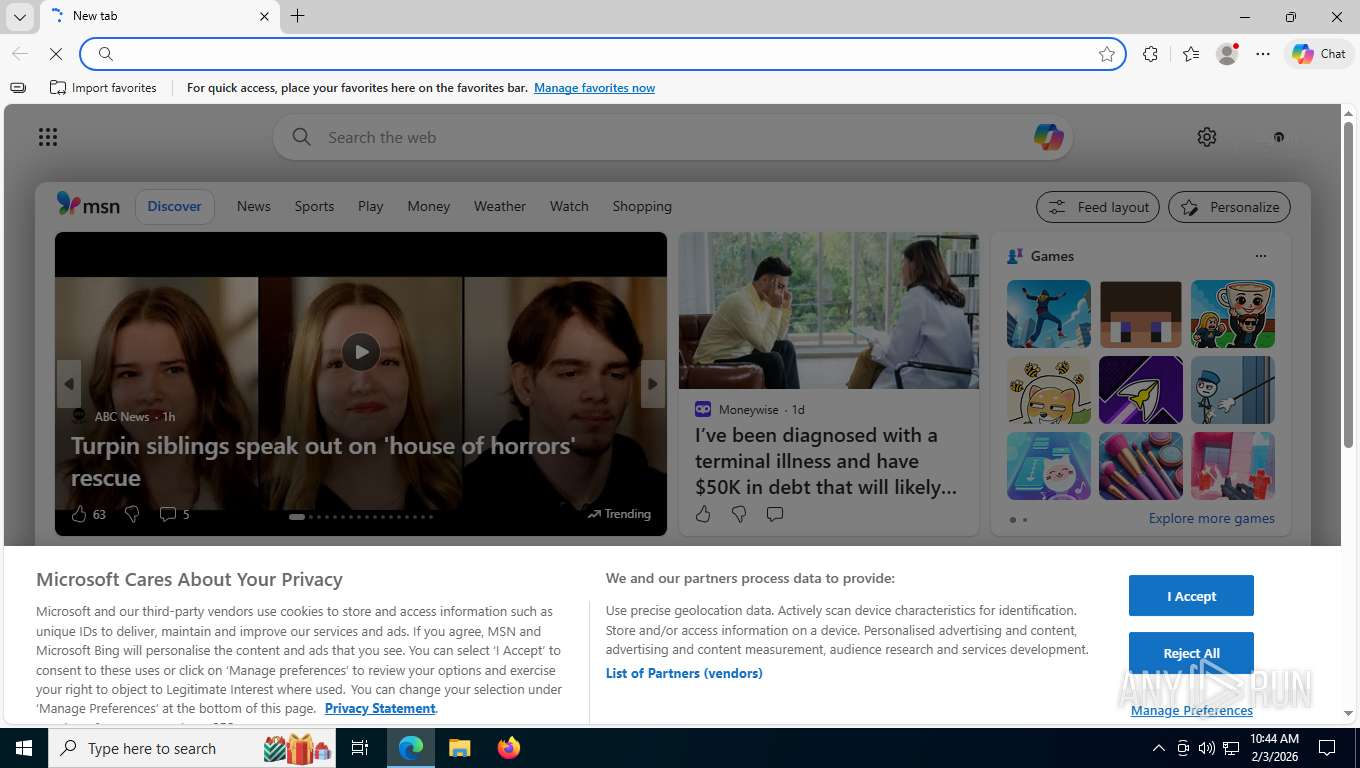Viewport: 1360px width, 768px height.
Task: Open File Explorer from taskbar
Action: click(x=459, y=748)
